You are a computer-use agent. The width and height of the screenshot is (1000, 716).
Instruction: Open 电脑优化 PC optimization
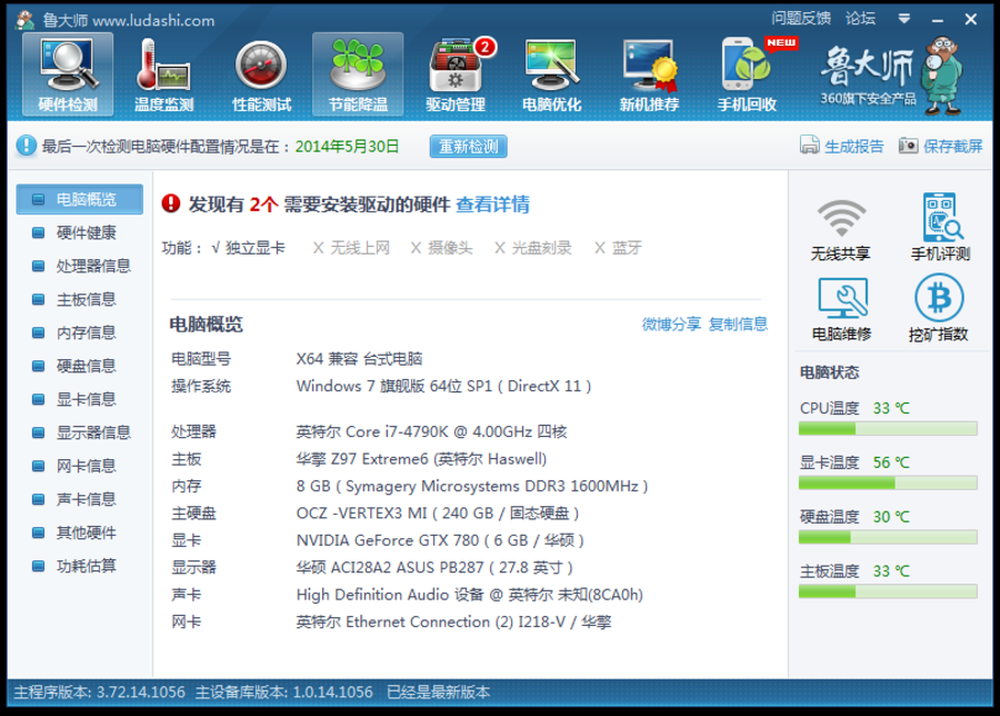(552, 75)
